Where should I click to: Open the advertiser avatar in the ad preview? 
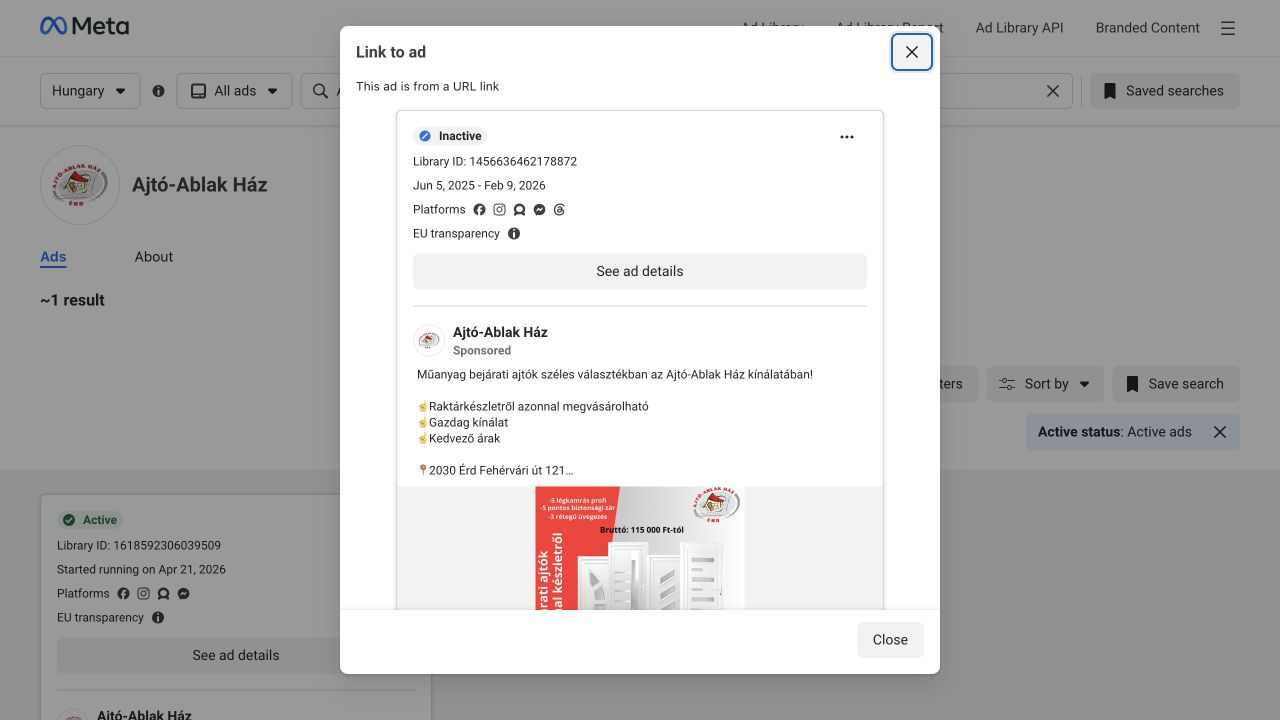(x=429, y=341)
